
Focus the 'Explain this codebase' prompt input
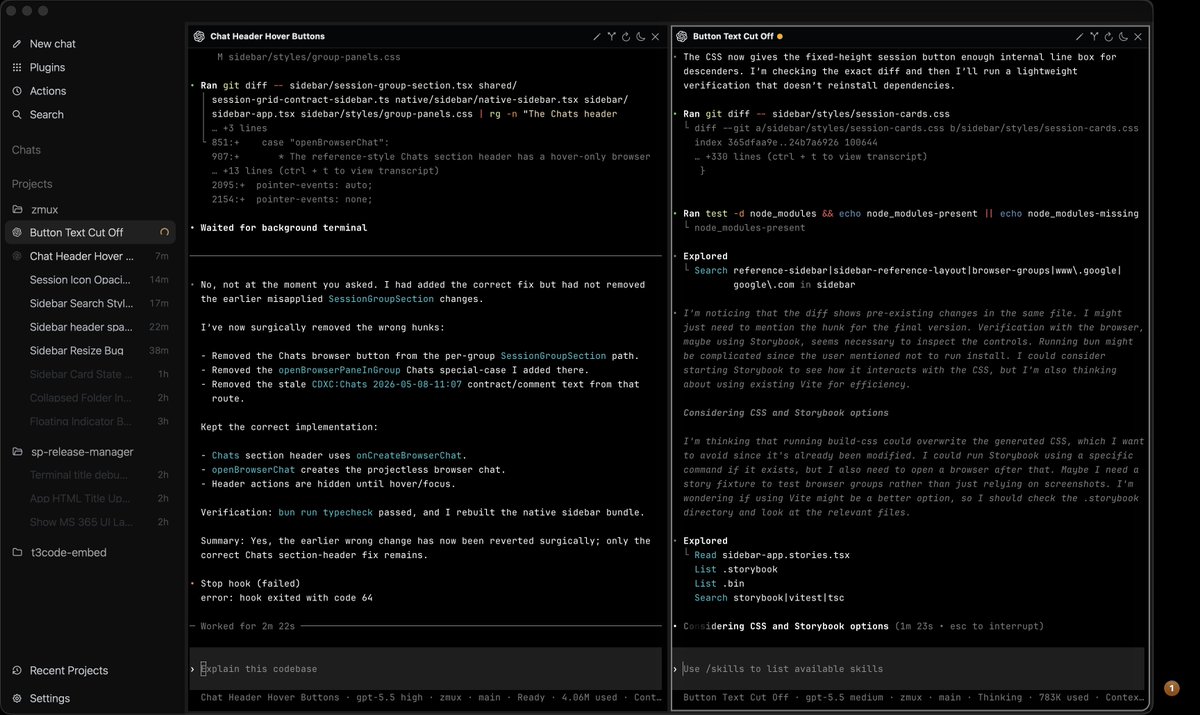pyautogui.click(x=425, y=669)
